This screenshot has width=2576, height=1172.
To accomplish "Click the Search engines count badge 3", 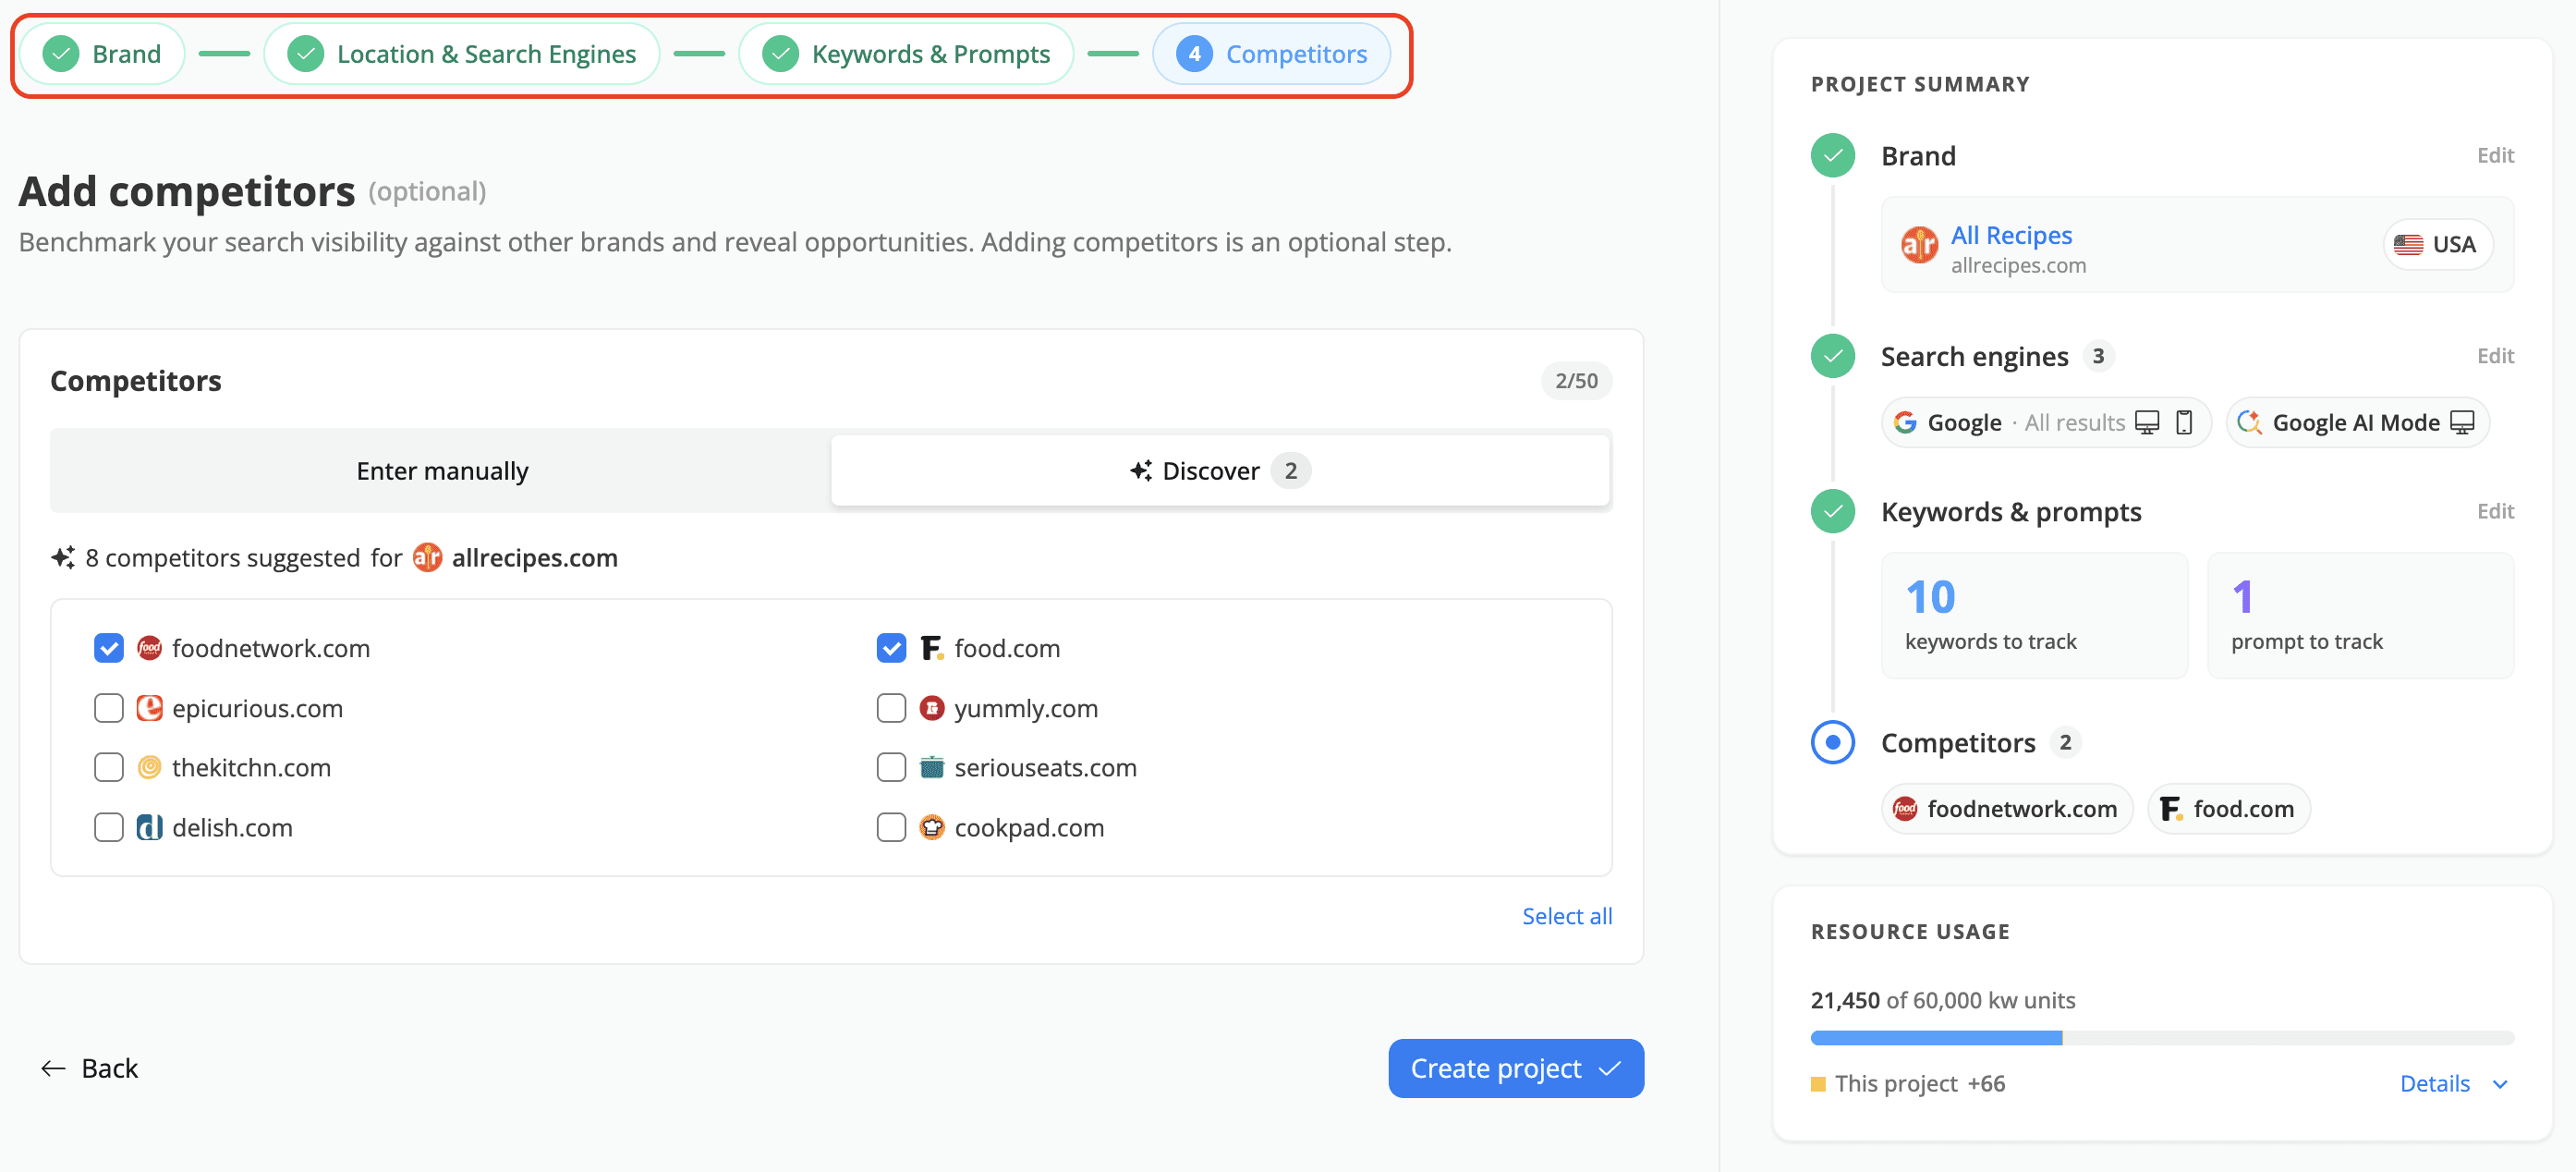I will coord(2098,356).
